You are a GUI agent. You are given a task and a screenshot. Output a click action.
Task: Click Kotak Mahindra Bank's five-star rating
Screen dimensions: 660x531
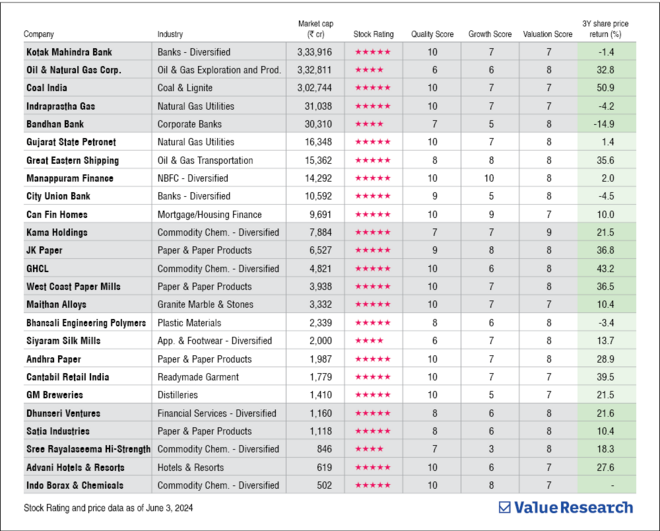tap(372, 51)
